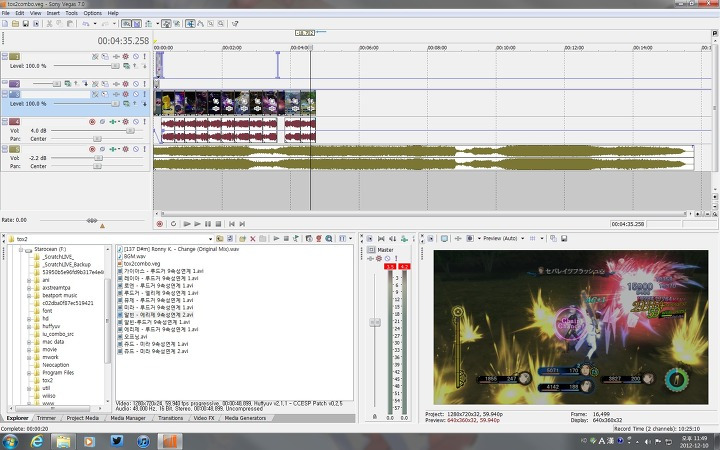Click the Record button in transport bar

(159, 224)
